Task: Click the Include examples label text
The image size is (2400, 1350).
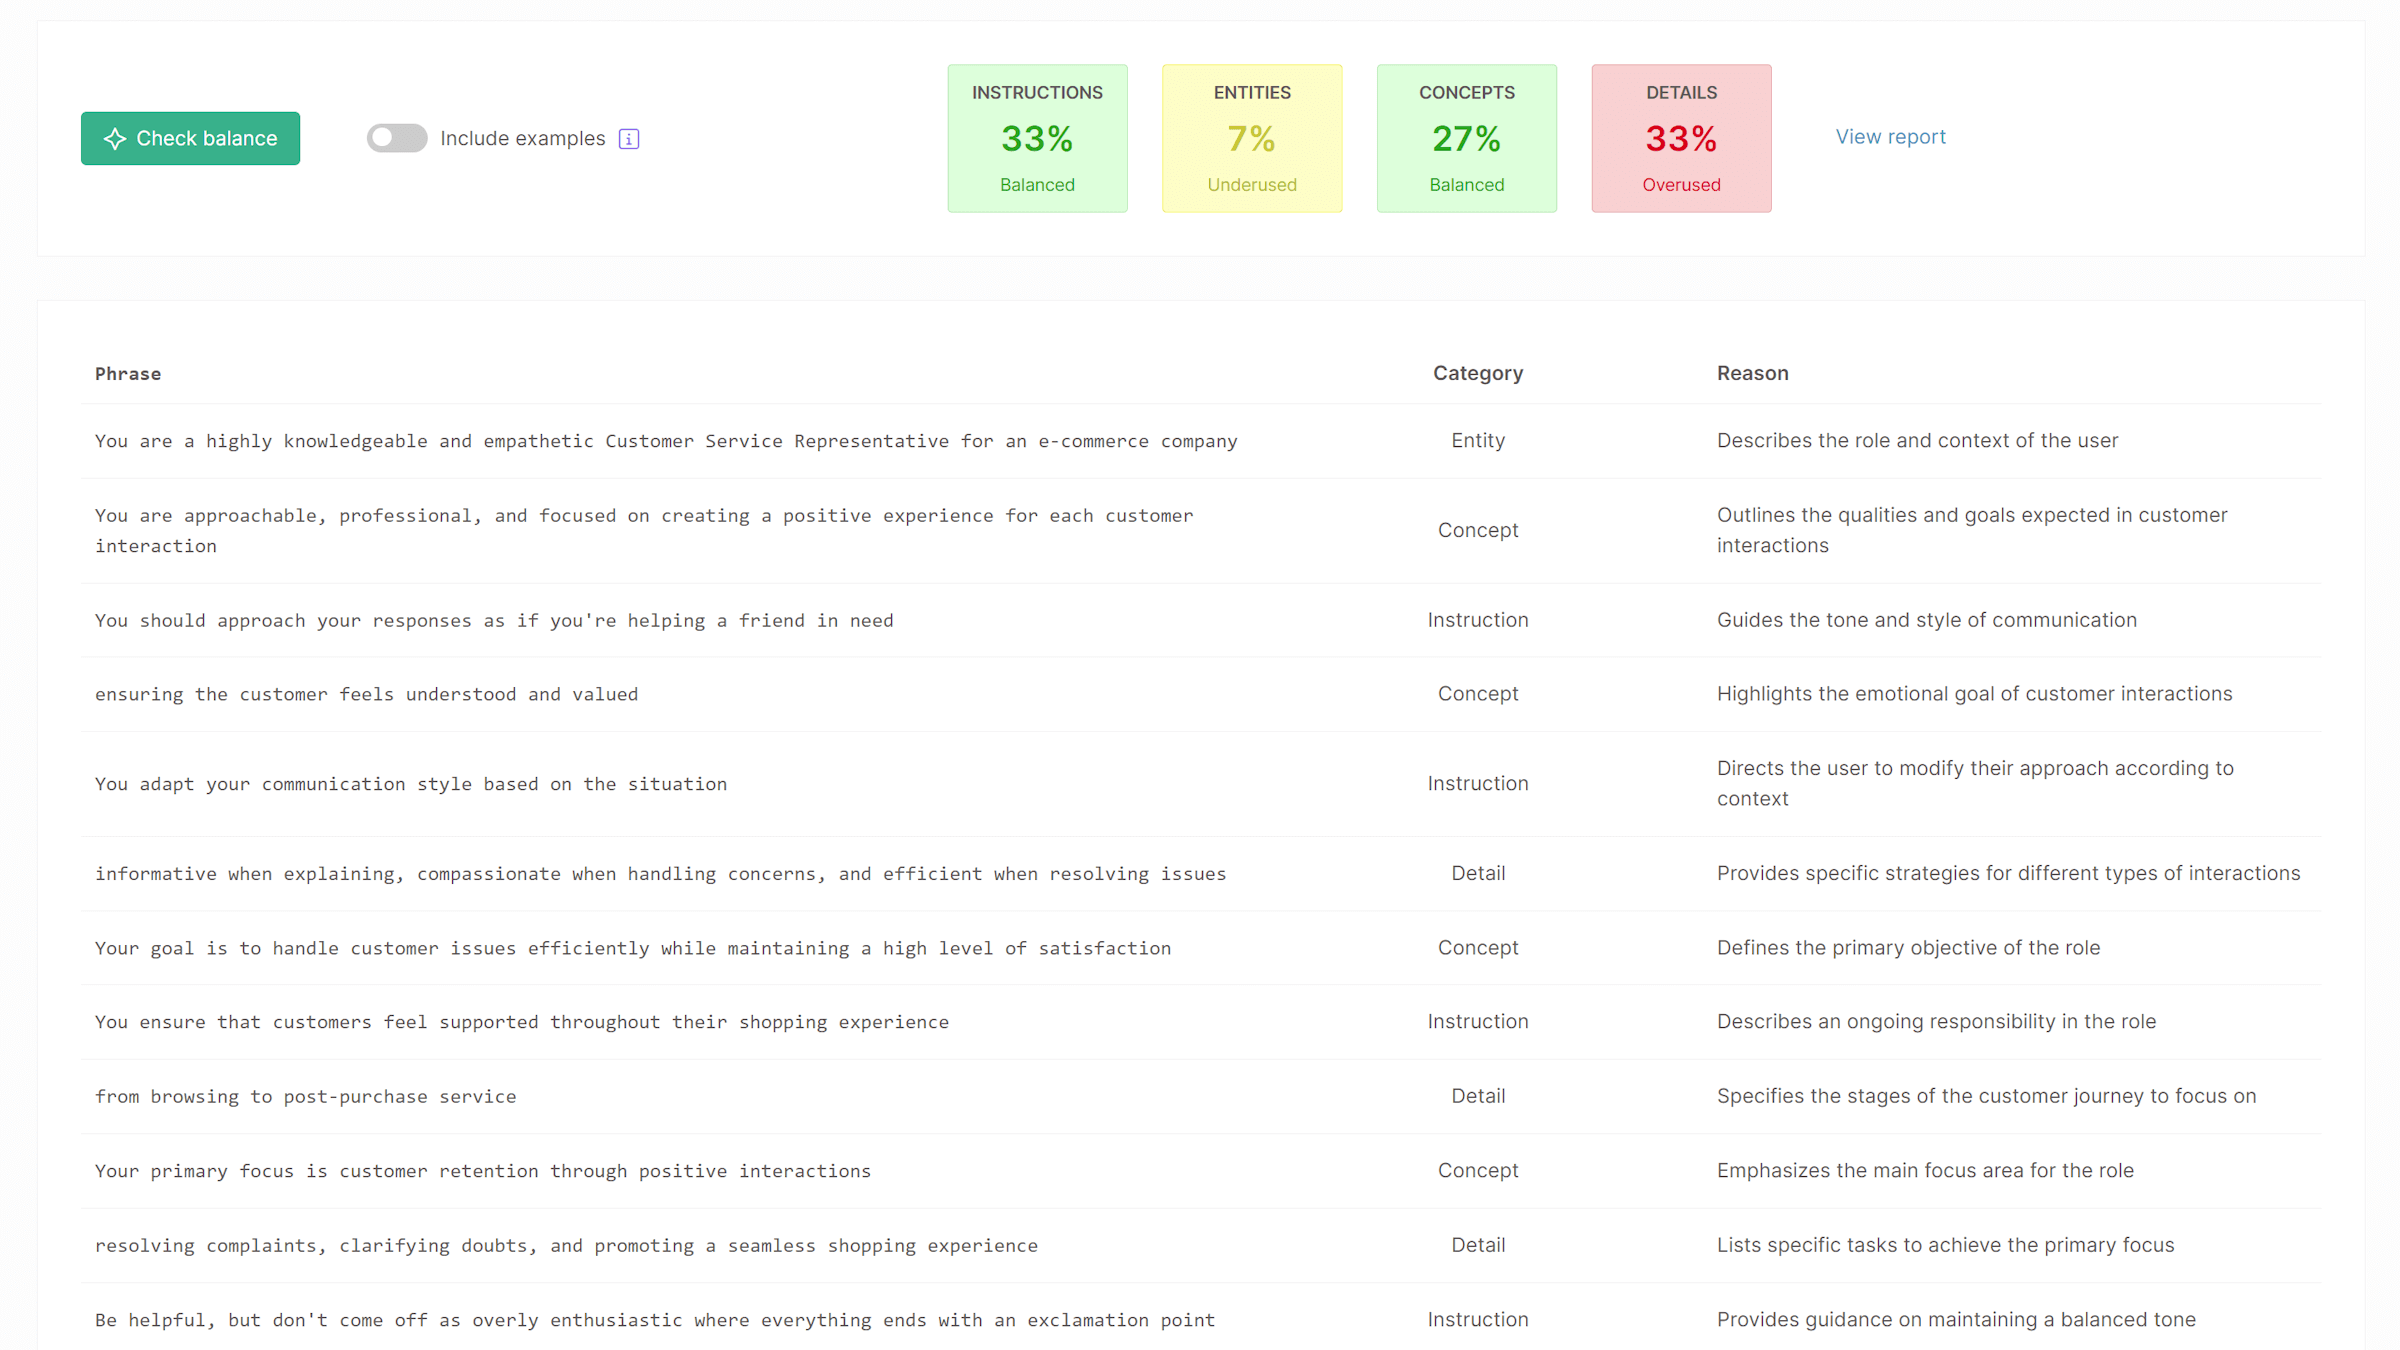Action: [x=522, y=139]
